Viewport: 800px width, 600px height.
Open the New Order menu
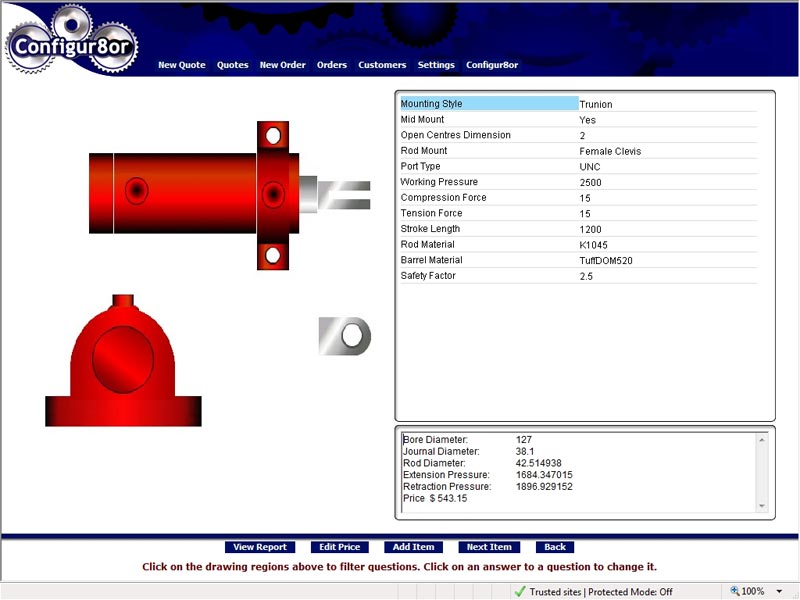tap(283, 65)
